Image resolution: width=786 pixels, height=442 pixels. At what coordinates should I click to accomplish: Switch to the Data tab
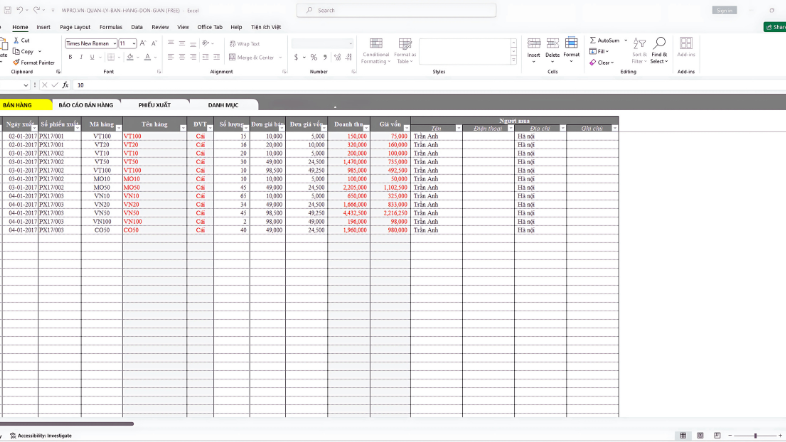(137, 27)
